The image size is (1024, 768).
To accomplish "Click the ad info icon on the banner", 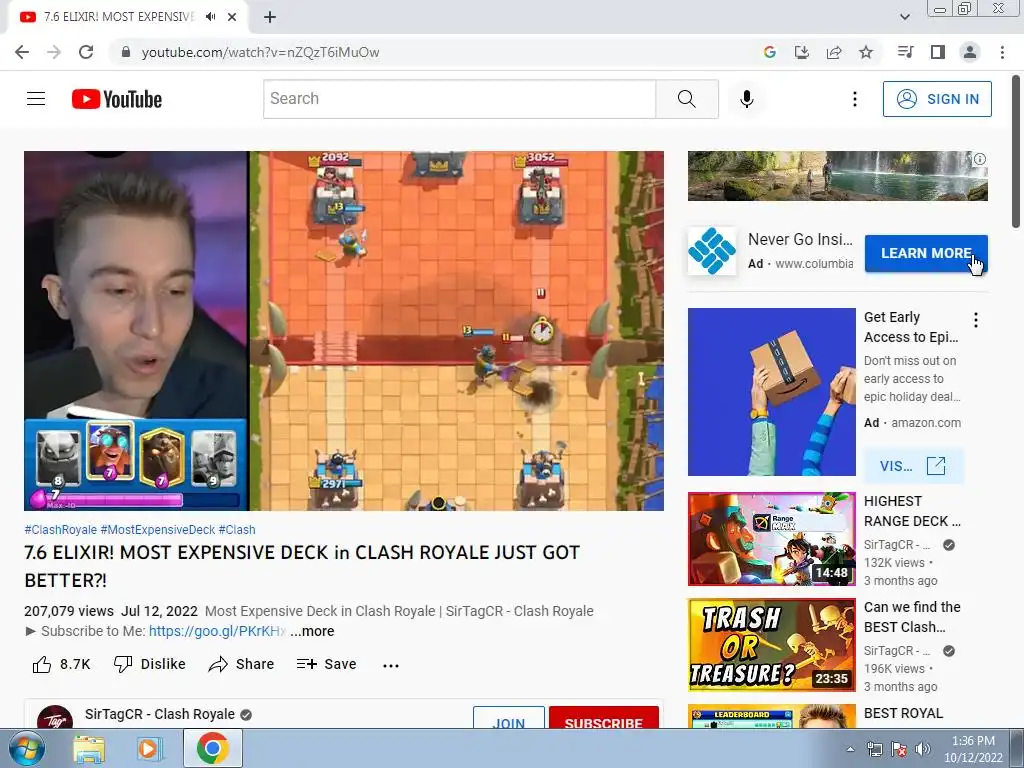I will pos(980,159).
